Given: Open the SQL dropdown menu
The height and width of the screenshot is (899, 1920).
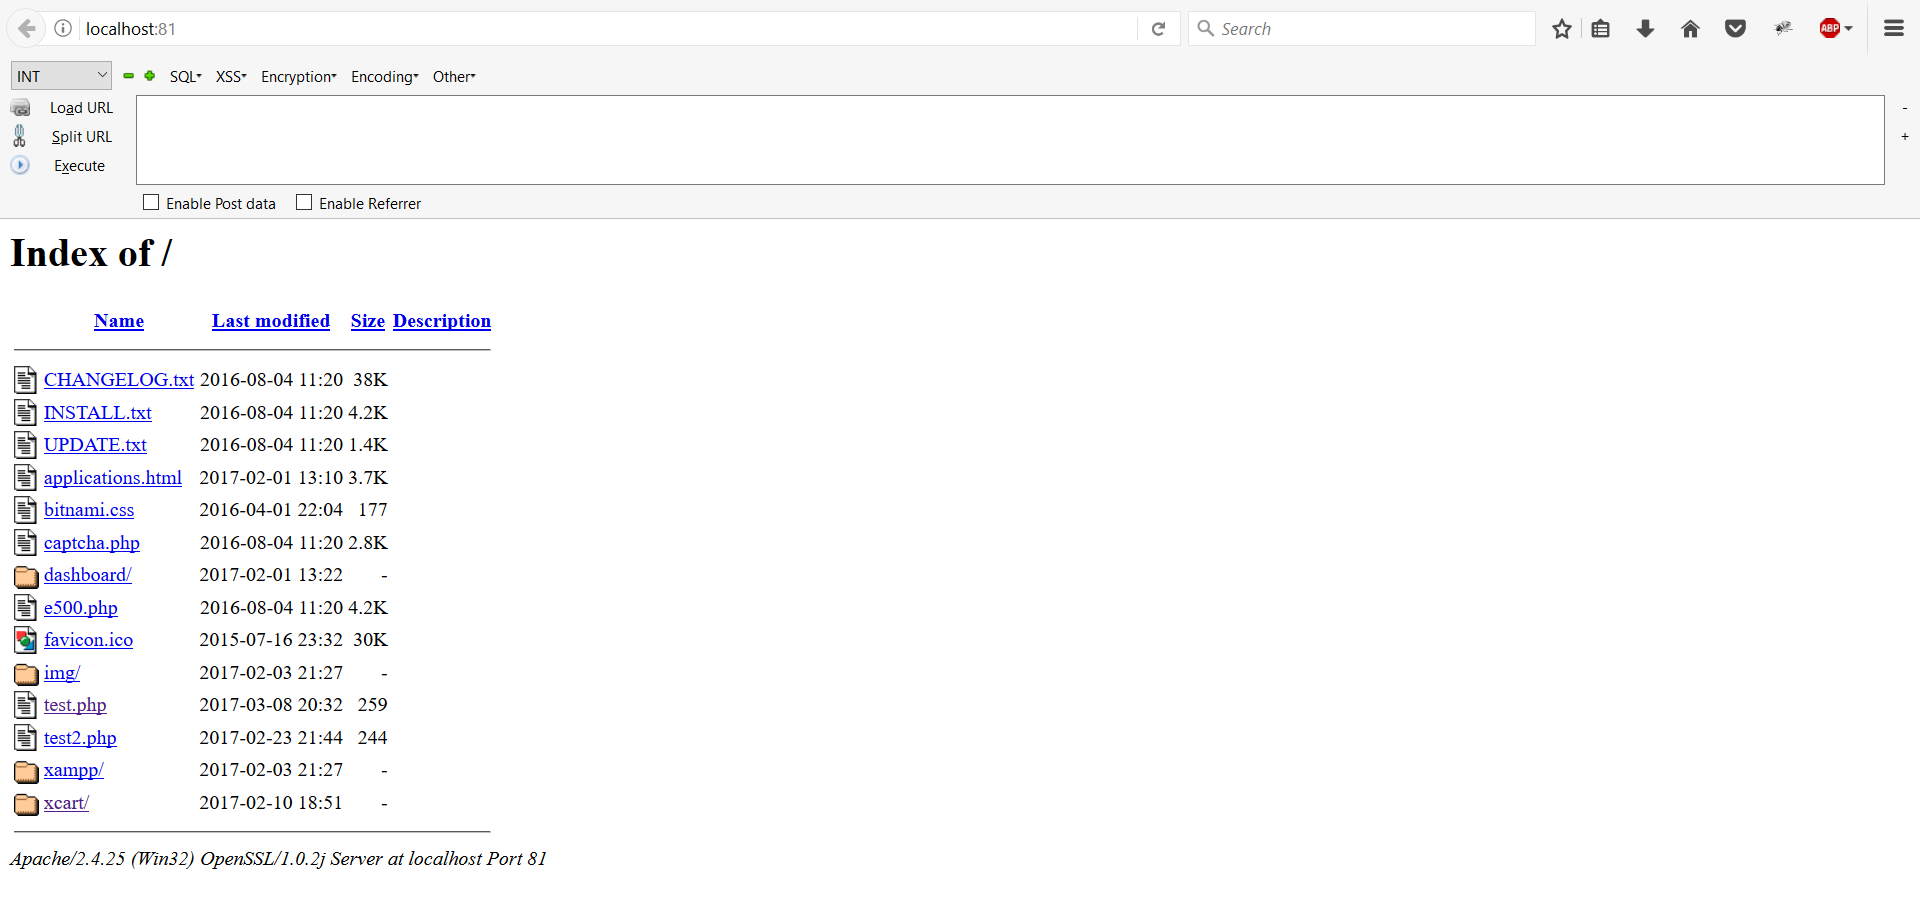Looking at the screenshot, I should click(185, 76).
